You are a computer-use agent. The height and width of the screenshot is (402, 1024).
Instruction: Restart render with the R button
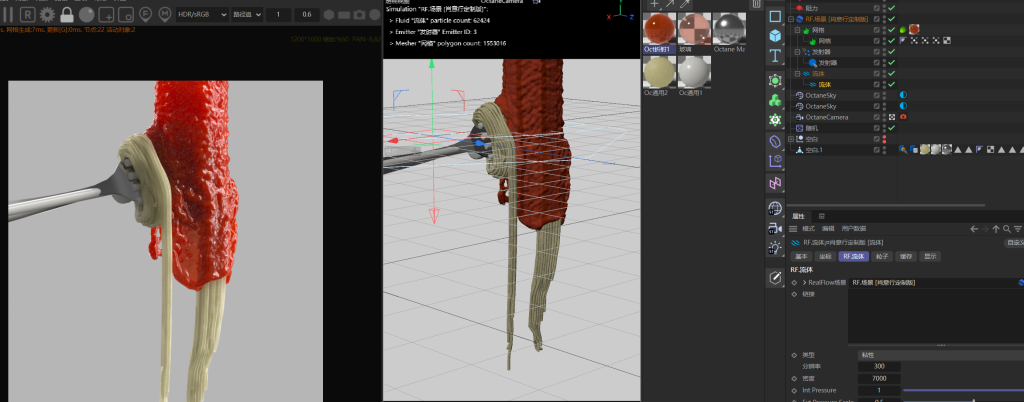click(x=27, y=14)
